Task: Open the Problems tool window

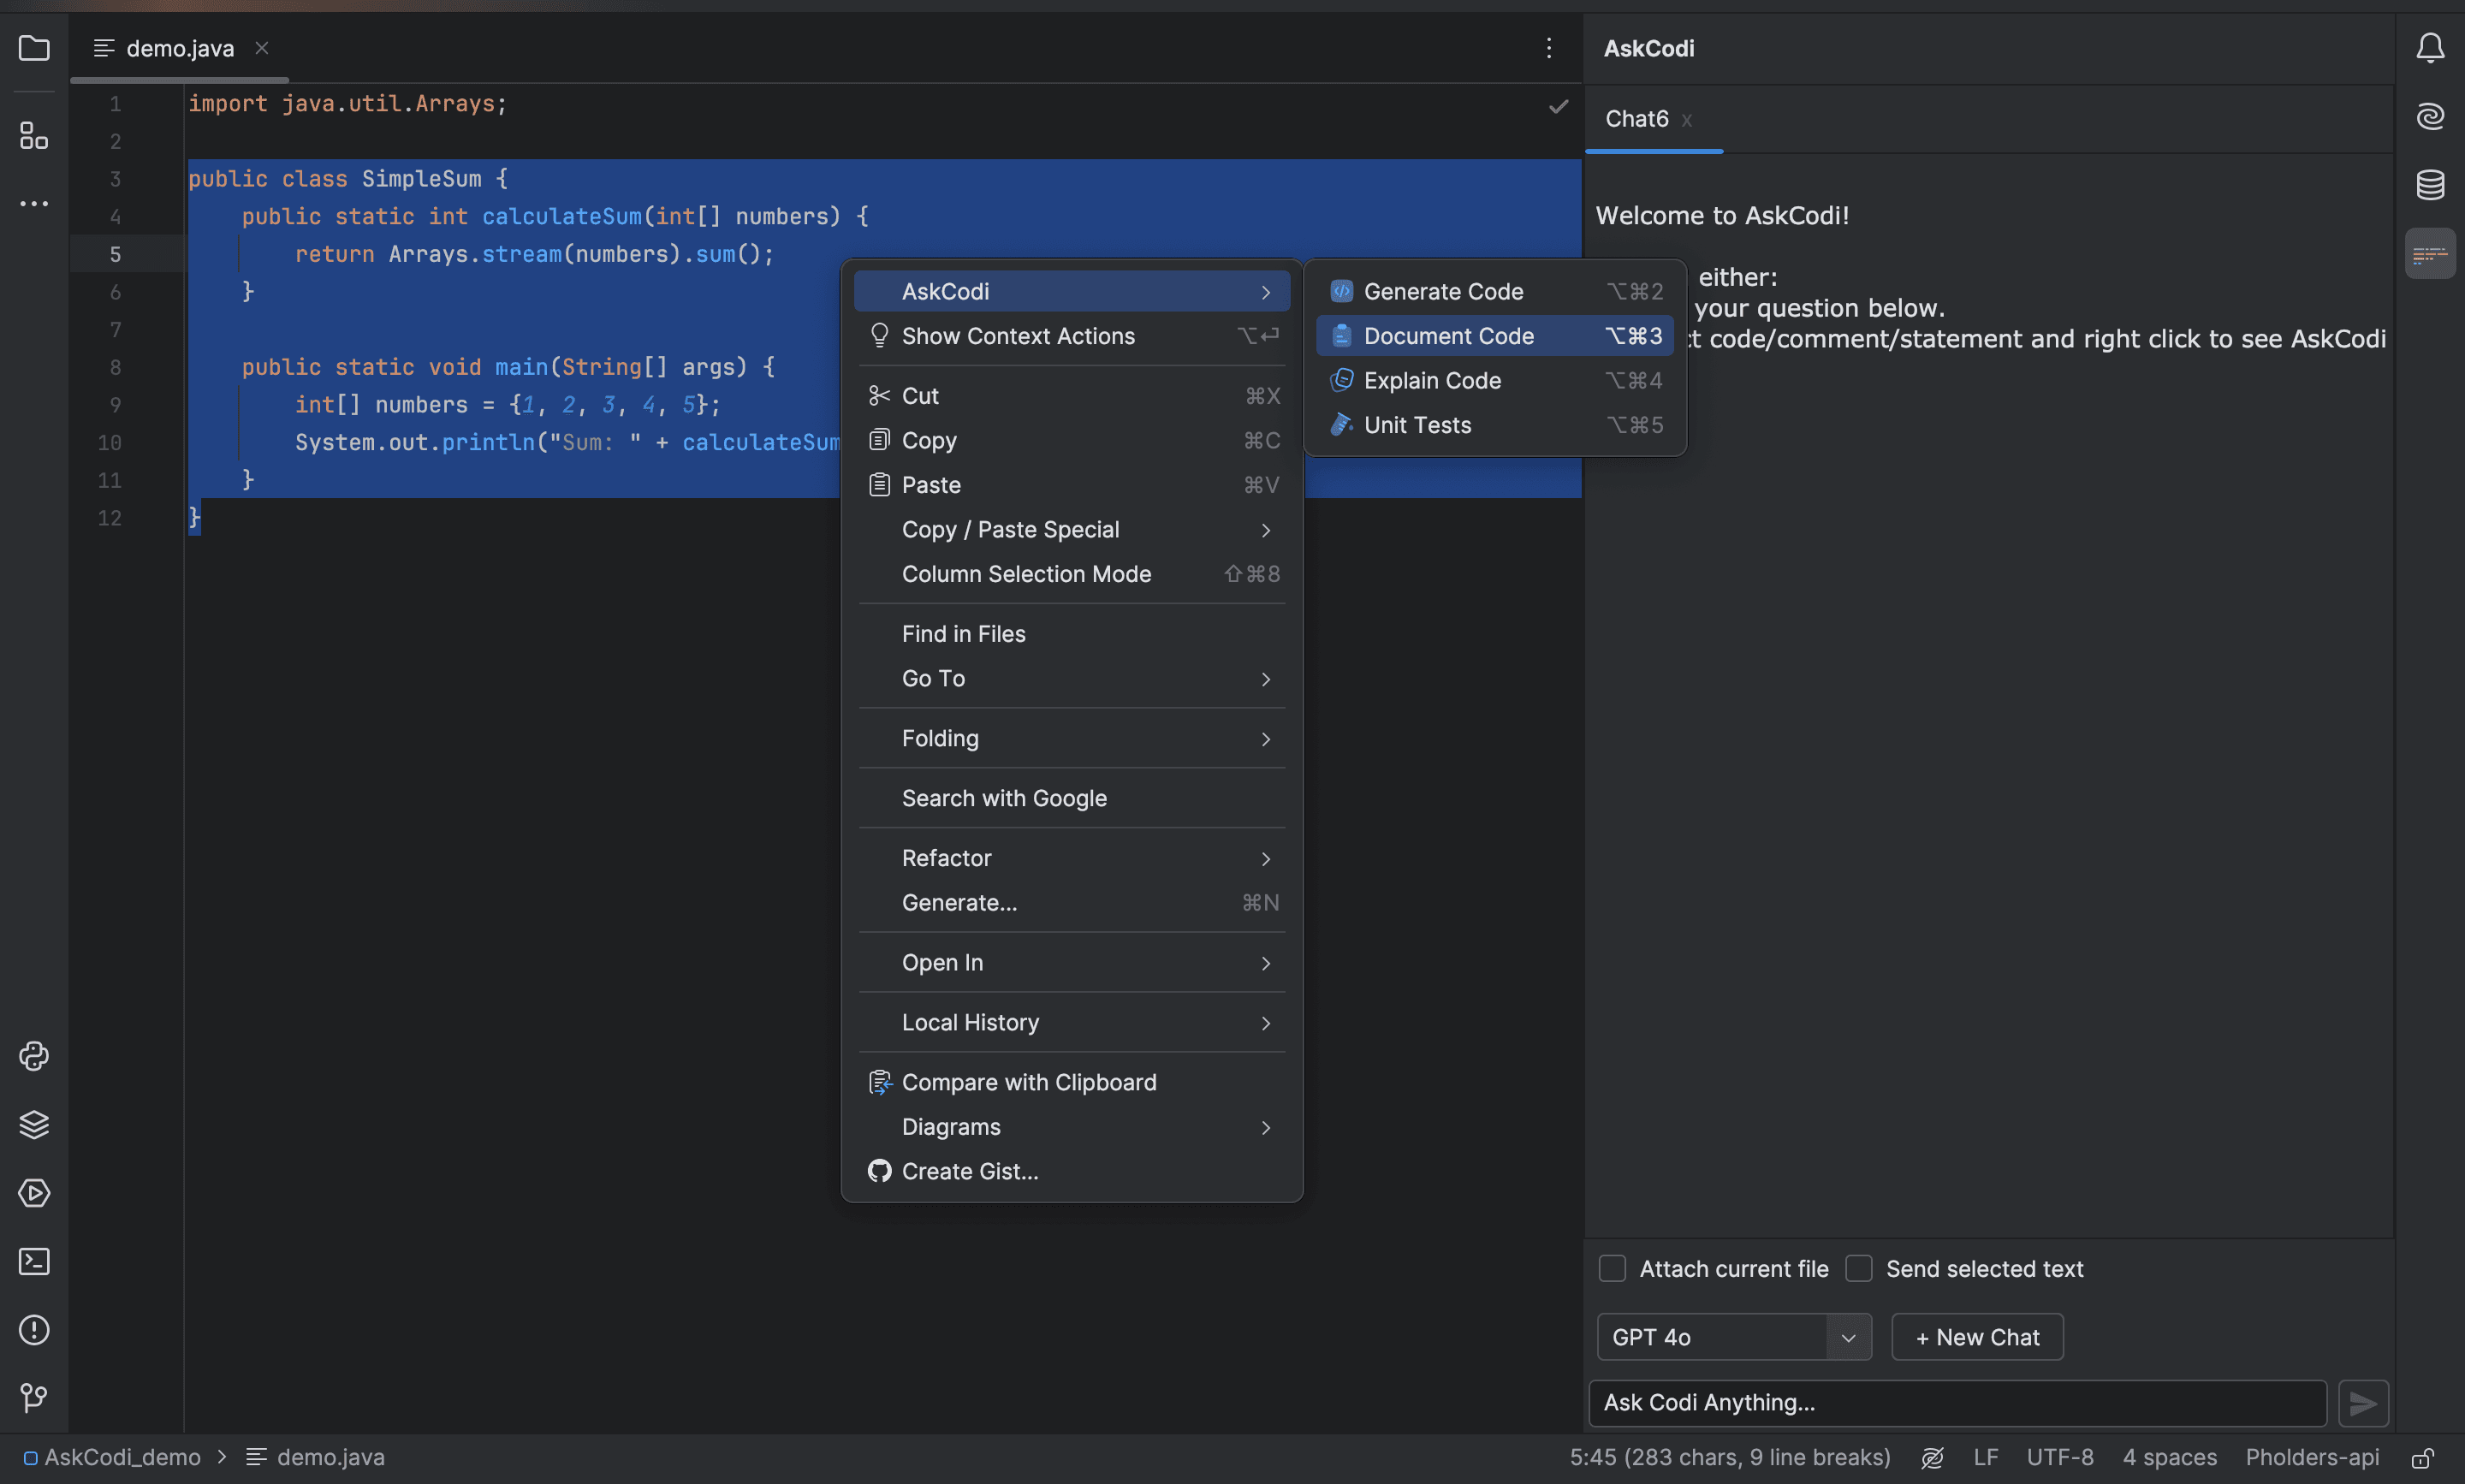Action: click(34, 1330)
